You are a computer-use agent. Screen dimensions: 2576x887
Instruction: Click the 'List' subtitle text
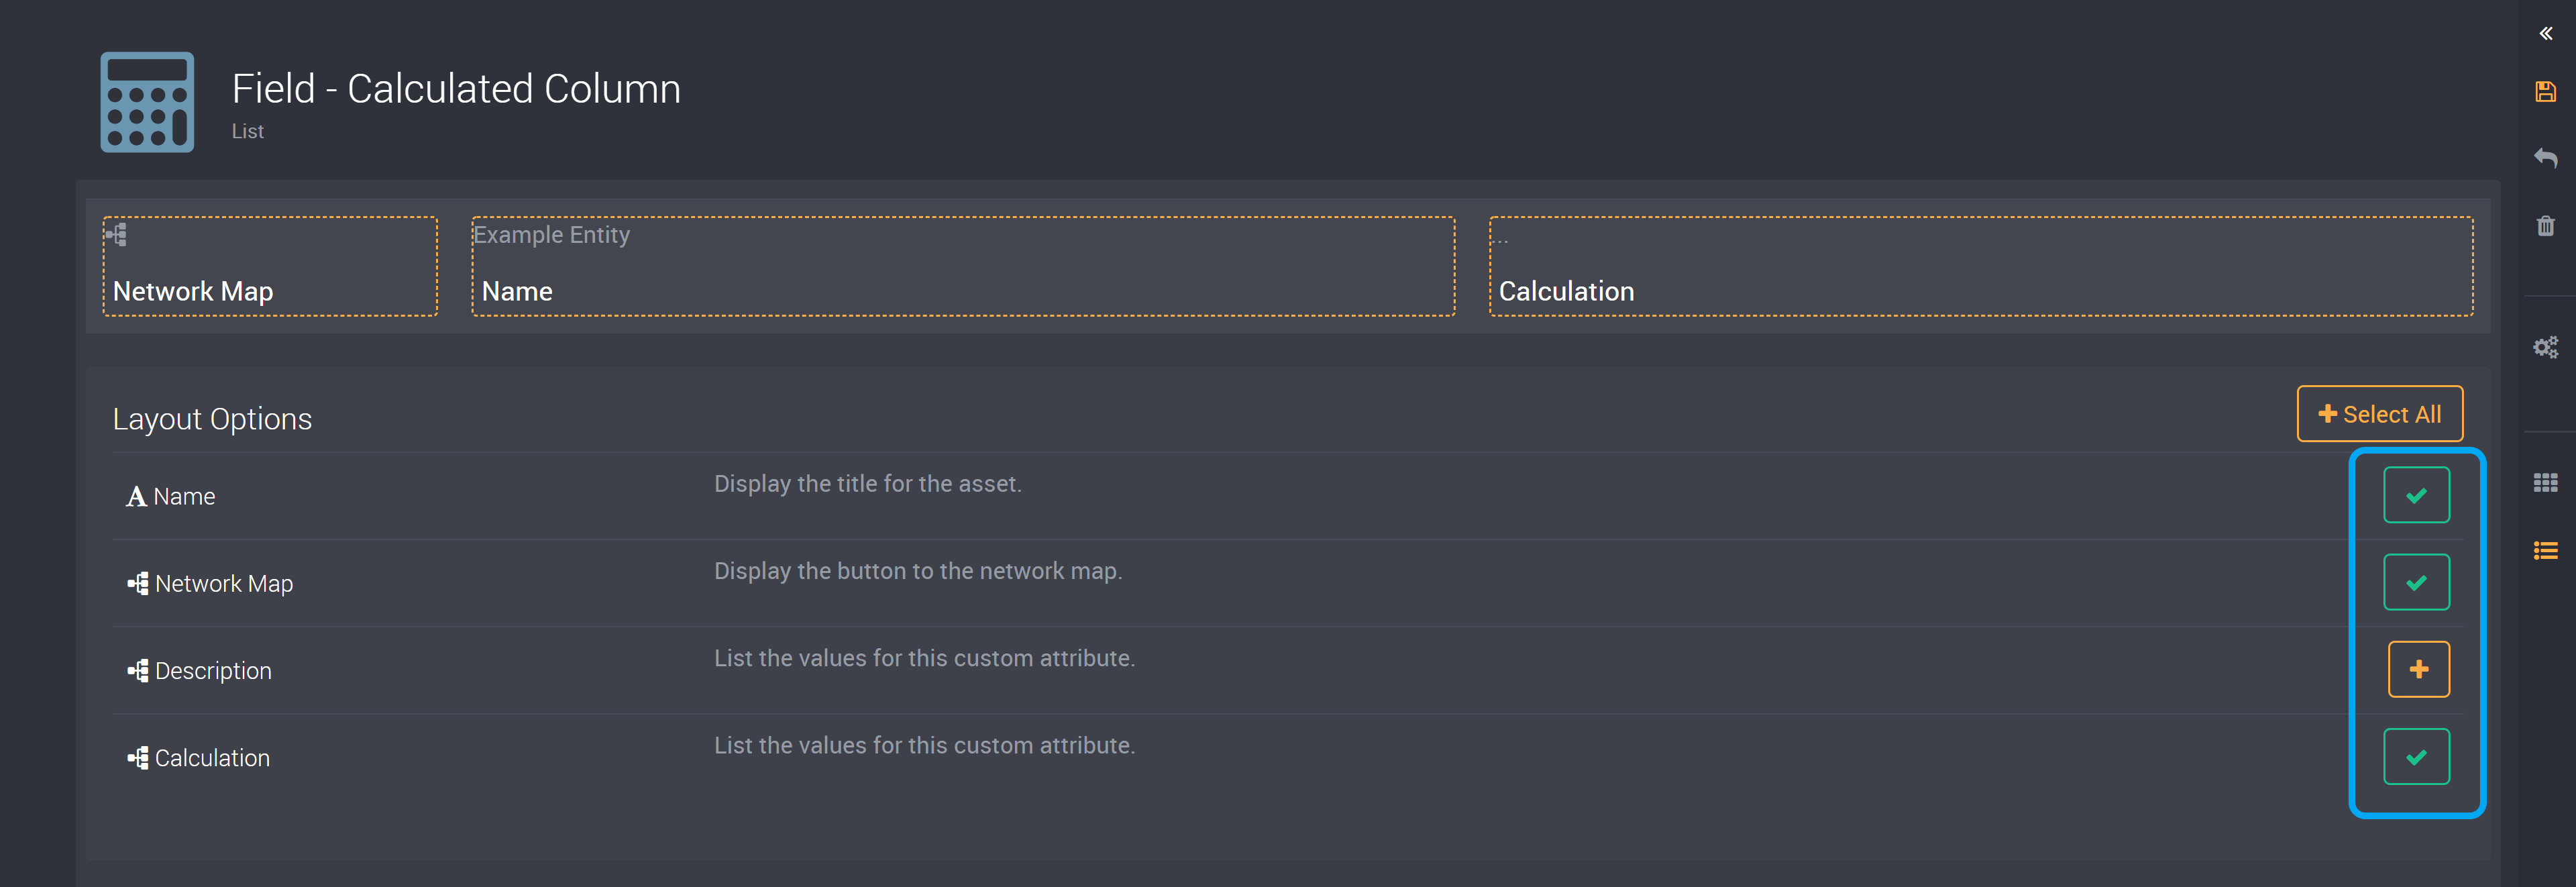coord(248,131)
